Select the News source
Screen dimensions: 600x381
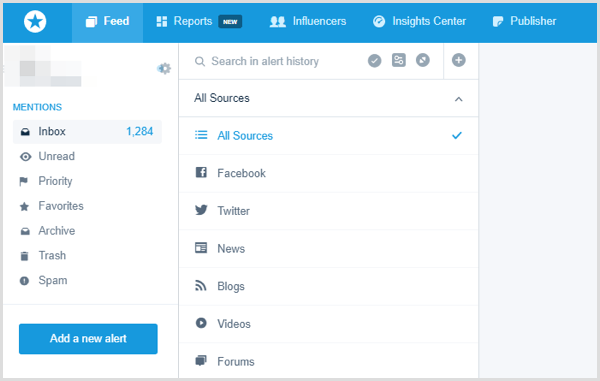[x=328, y=249]
